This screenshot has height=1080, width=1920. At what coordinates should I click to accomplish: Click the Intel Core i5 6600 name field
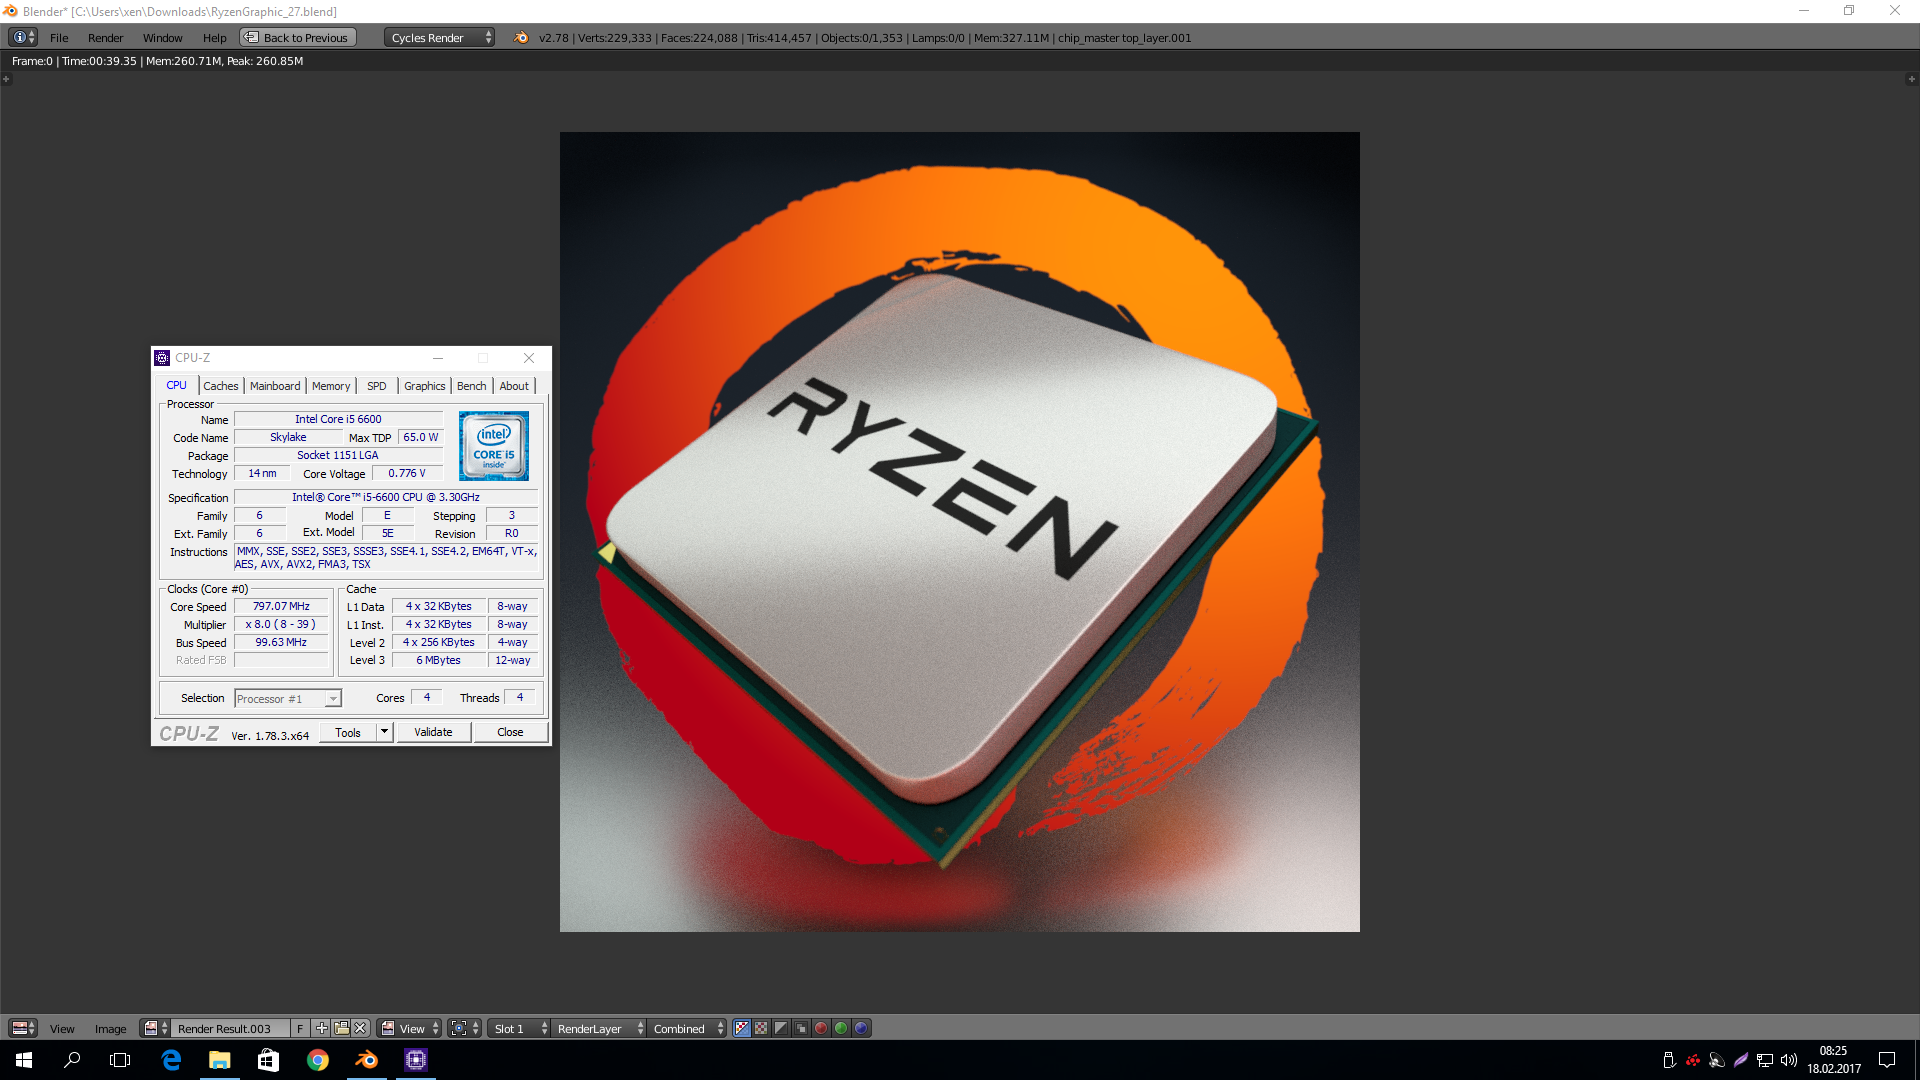[338, 419]
